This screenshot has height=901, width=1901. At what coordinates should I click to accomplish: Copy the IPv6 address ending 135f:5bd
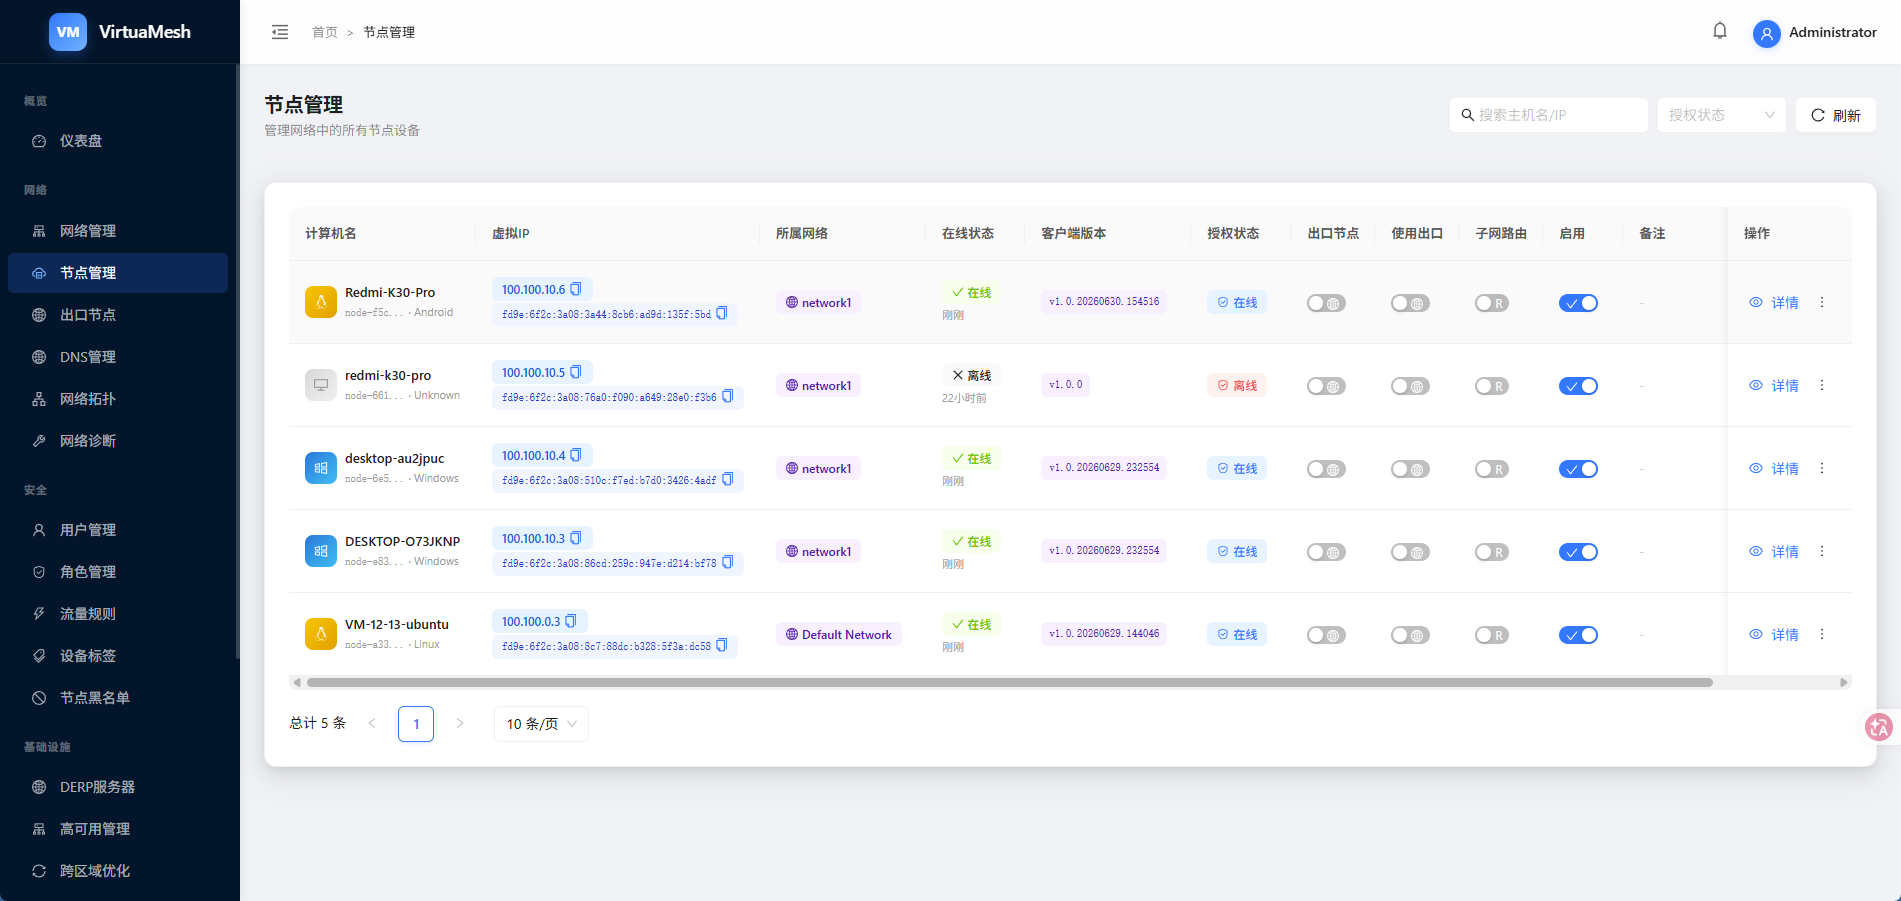click(x=722, y=313)
